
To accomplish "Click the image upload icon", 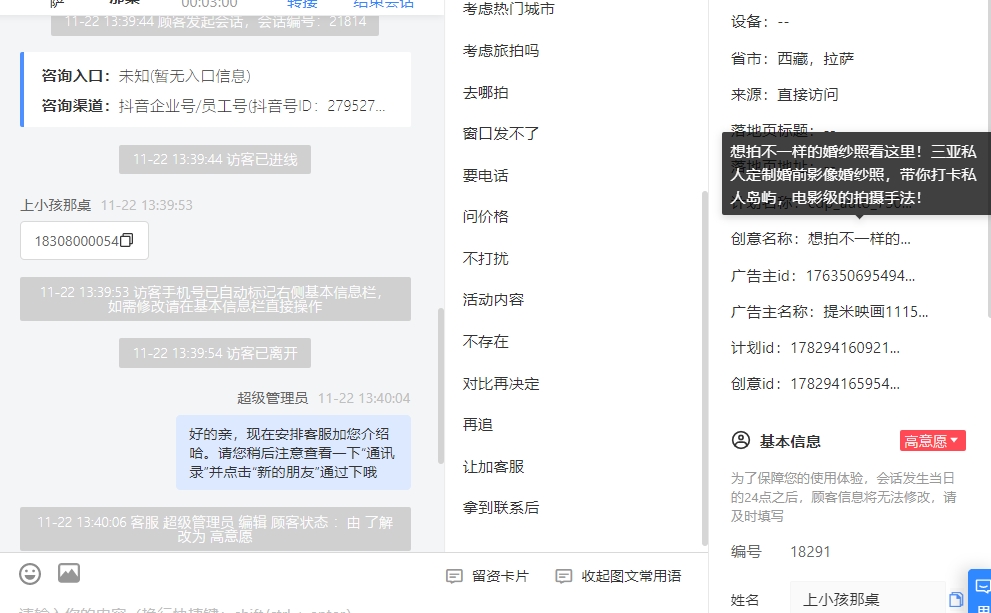I will [x=69, y=573].
